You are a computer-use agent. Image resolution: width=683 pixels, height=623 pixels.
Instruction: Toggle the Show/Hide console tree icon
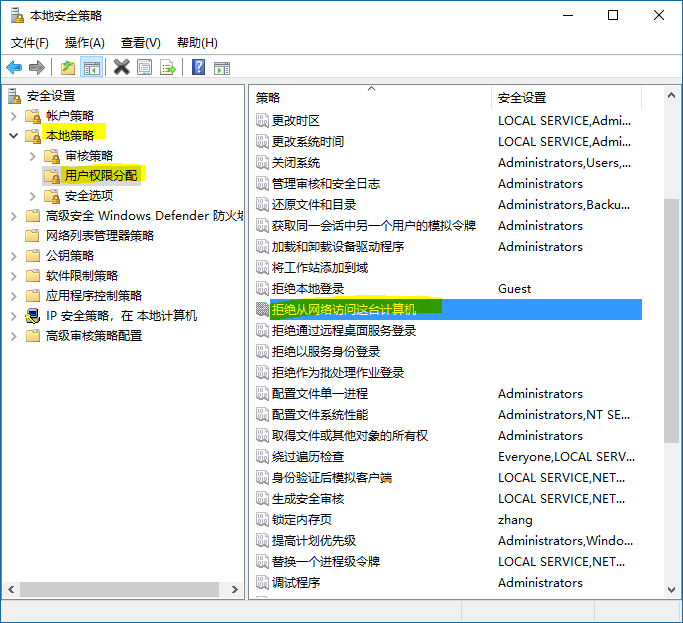[x=92, y=67]
